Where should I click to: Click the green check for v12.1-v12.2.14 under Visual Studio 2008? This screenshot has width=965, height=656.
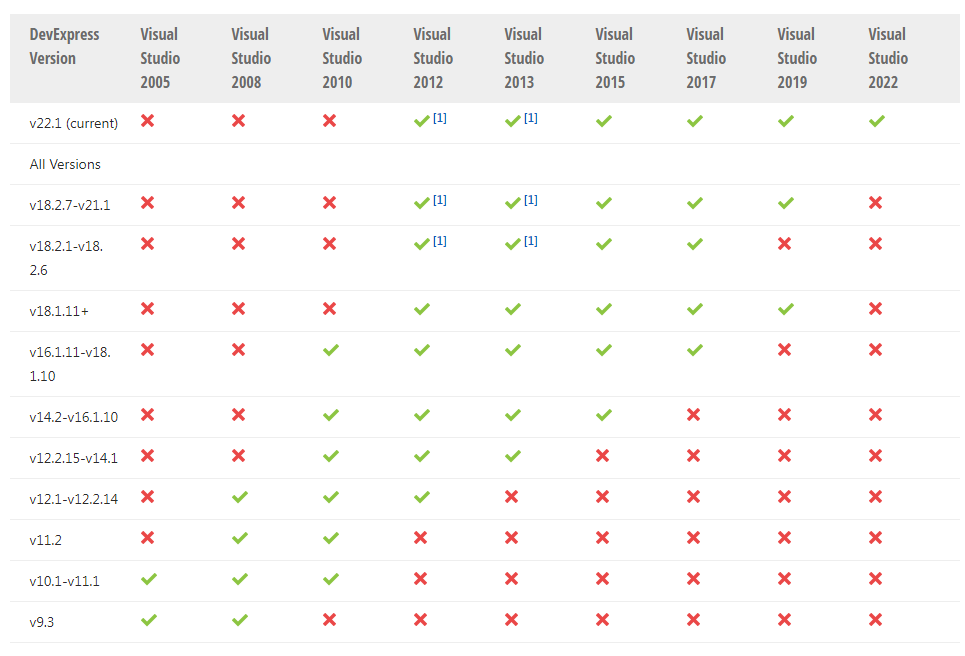point(239,497)
